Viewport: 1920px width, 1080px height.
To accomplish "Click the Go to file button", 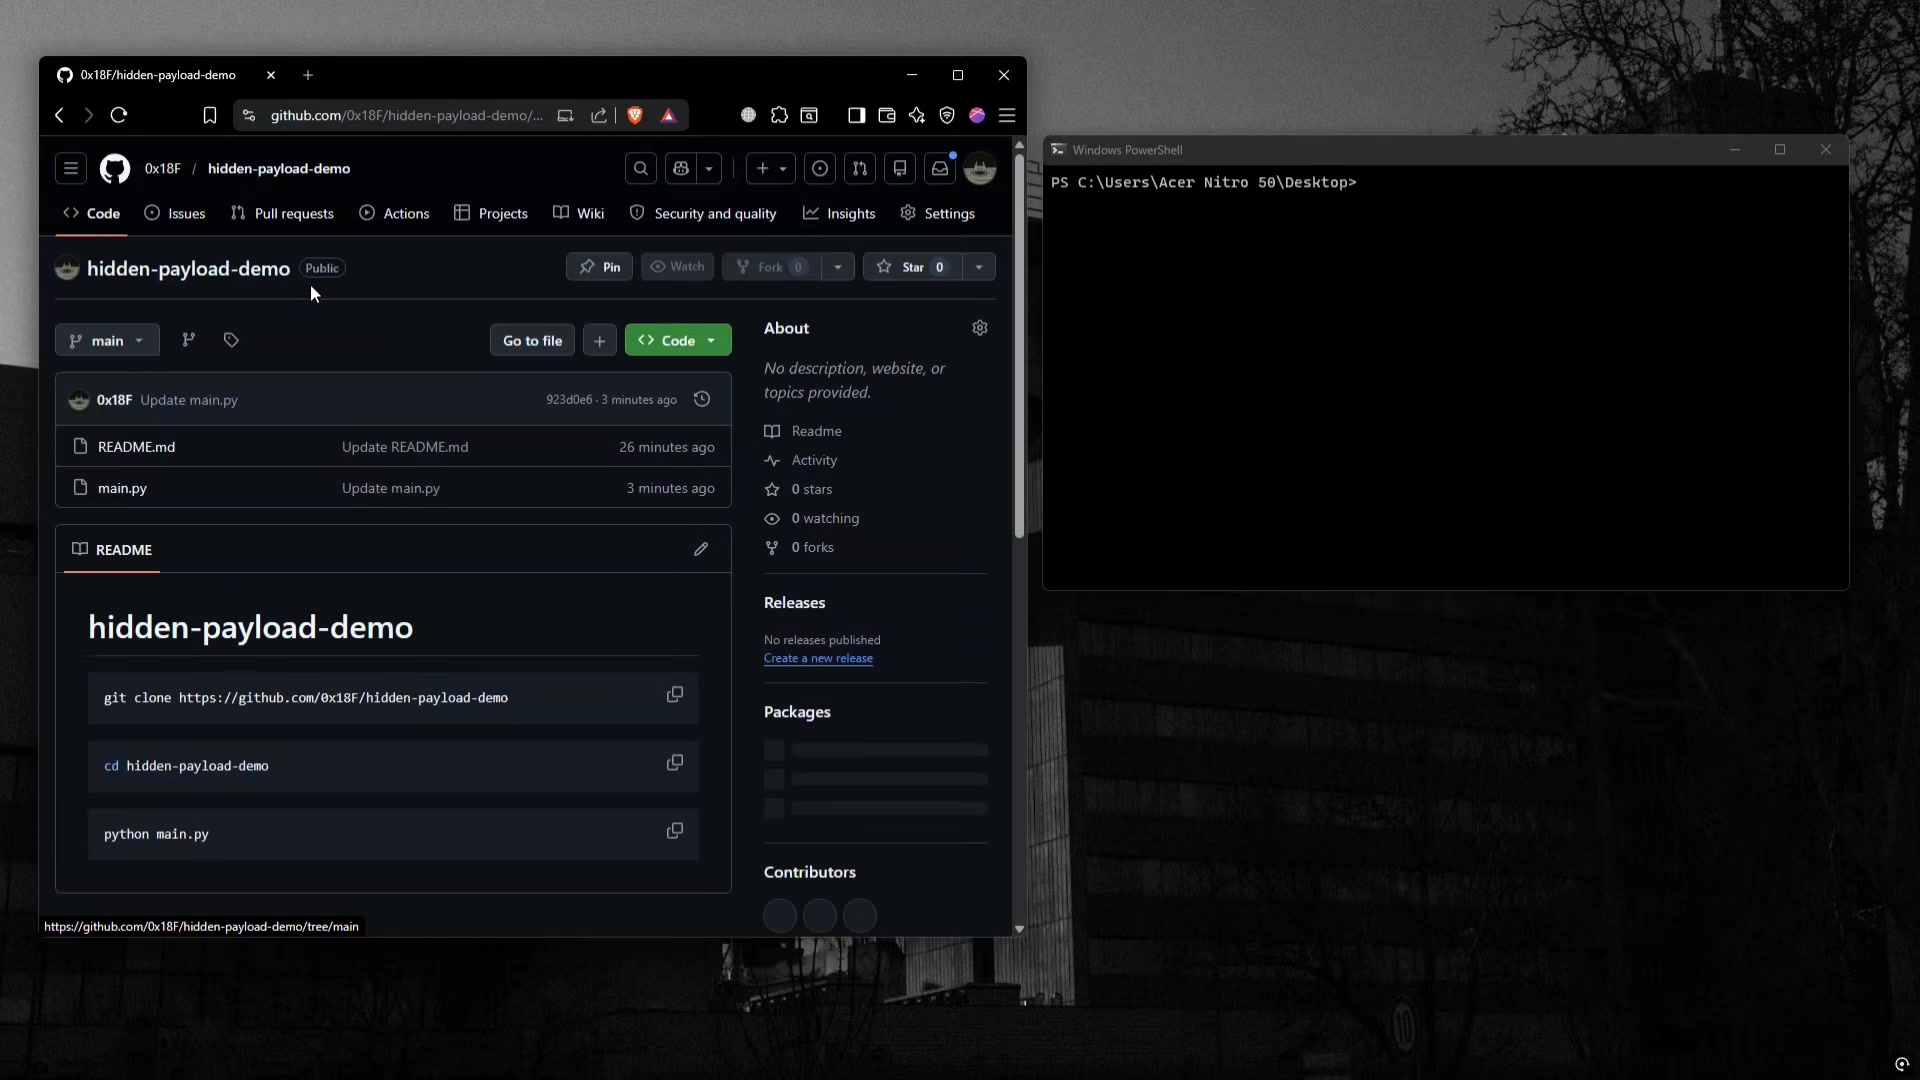I will click(x=532, y=340).
